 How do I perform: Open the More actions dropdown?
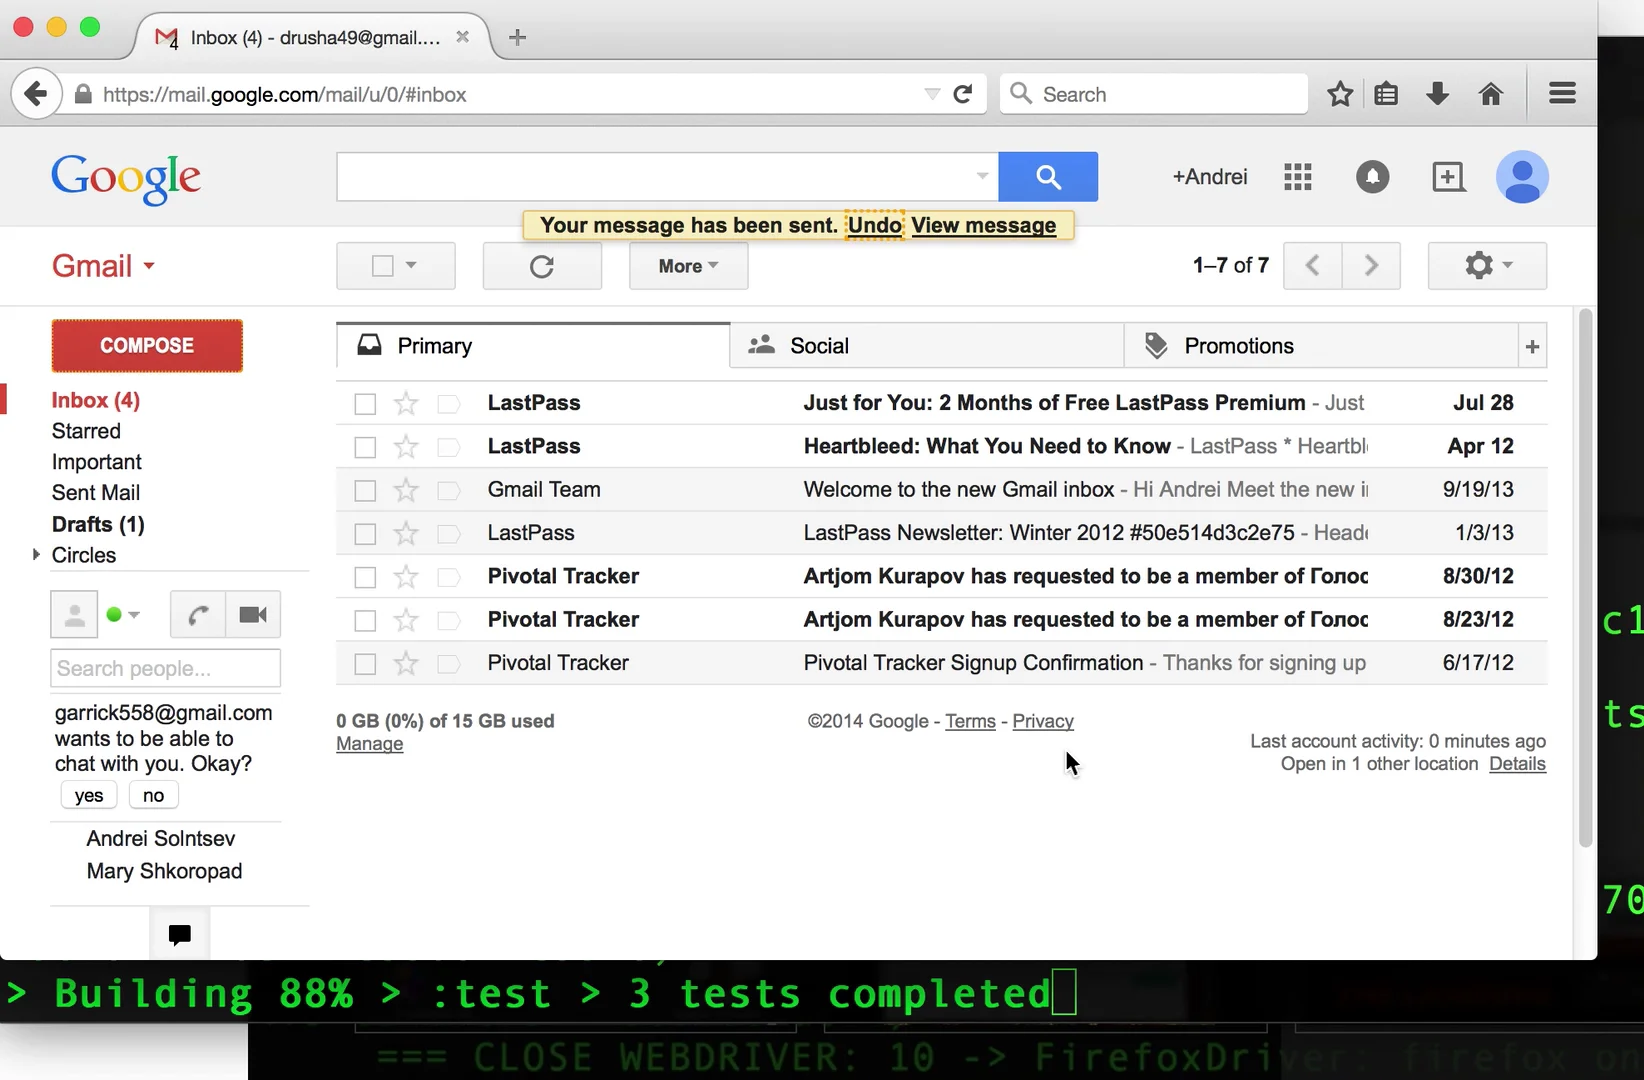688,266
